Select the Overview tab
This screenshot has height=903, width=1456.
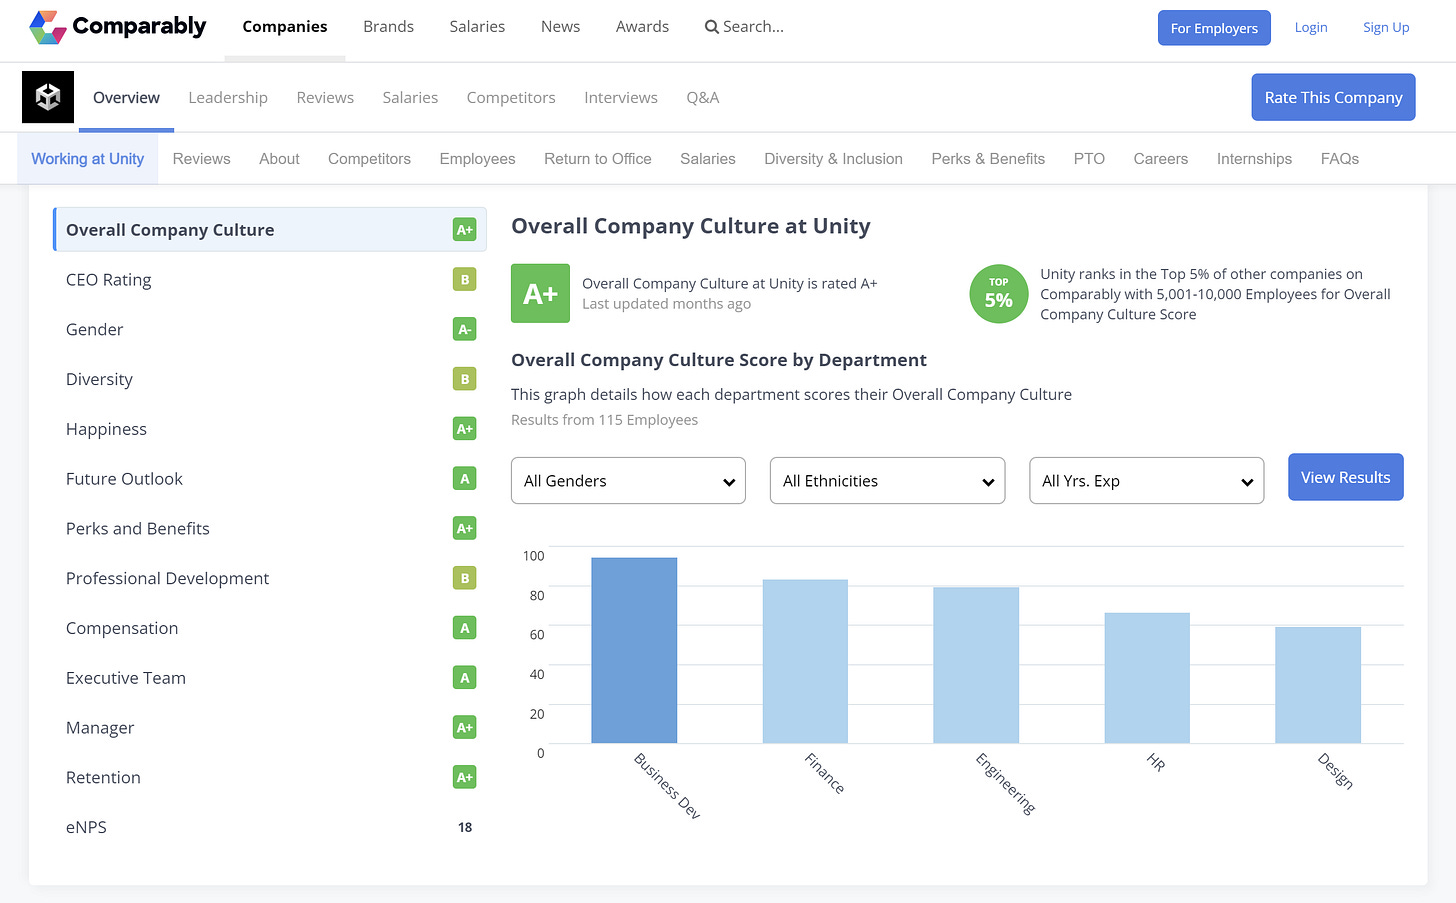coord(126,98)
